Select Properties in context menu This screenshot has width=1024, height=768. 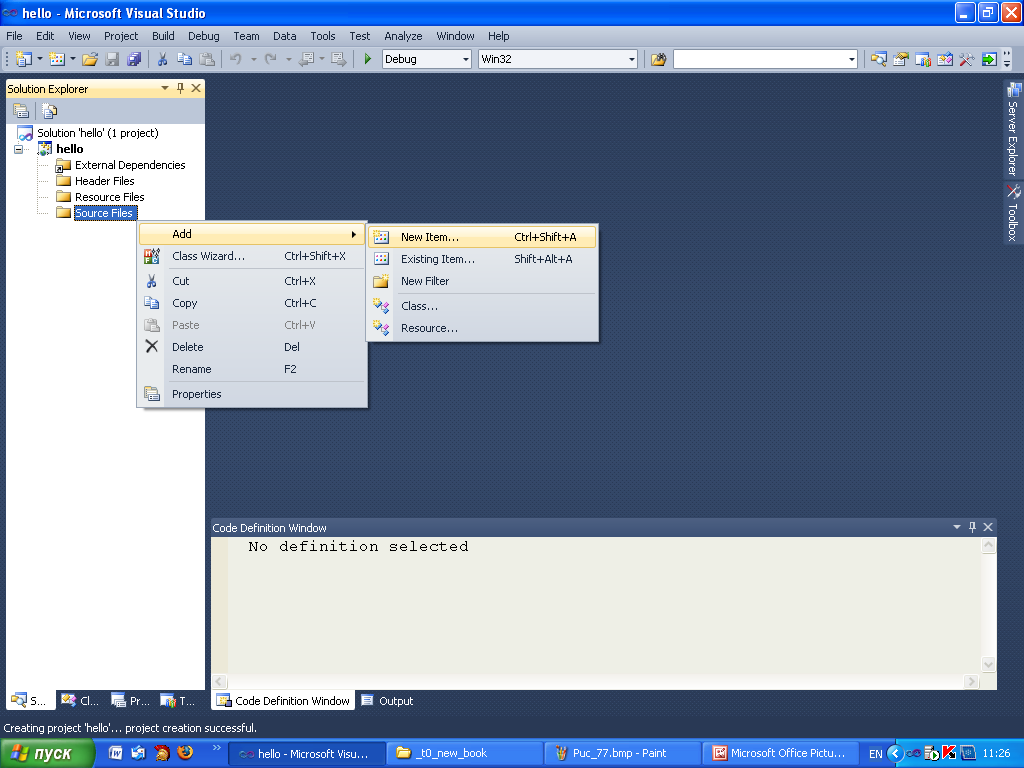pyautogui.click(x=252, y=394)
